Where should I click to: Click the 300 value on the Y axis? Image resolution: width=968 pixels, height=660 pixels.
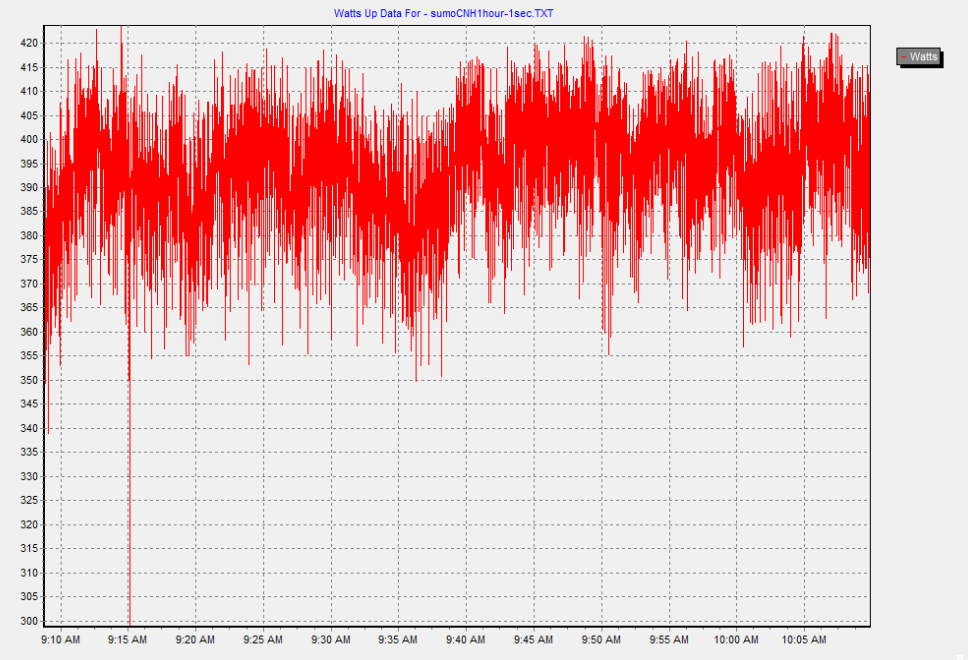click(x=29, y=621)
